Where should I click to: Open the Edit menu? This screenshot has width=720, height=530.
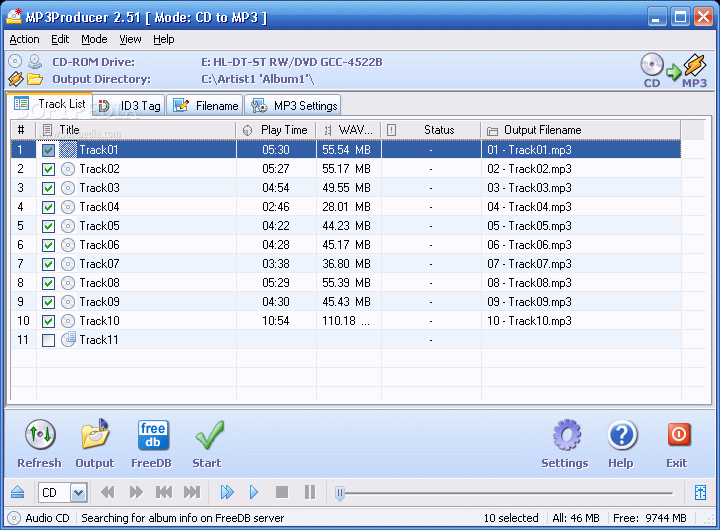[60, 39]
